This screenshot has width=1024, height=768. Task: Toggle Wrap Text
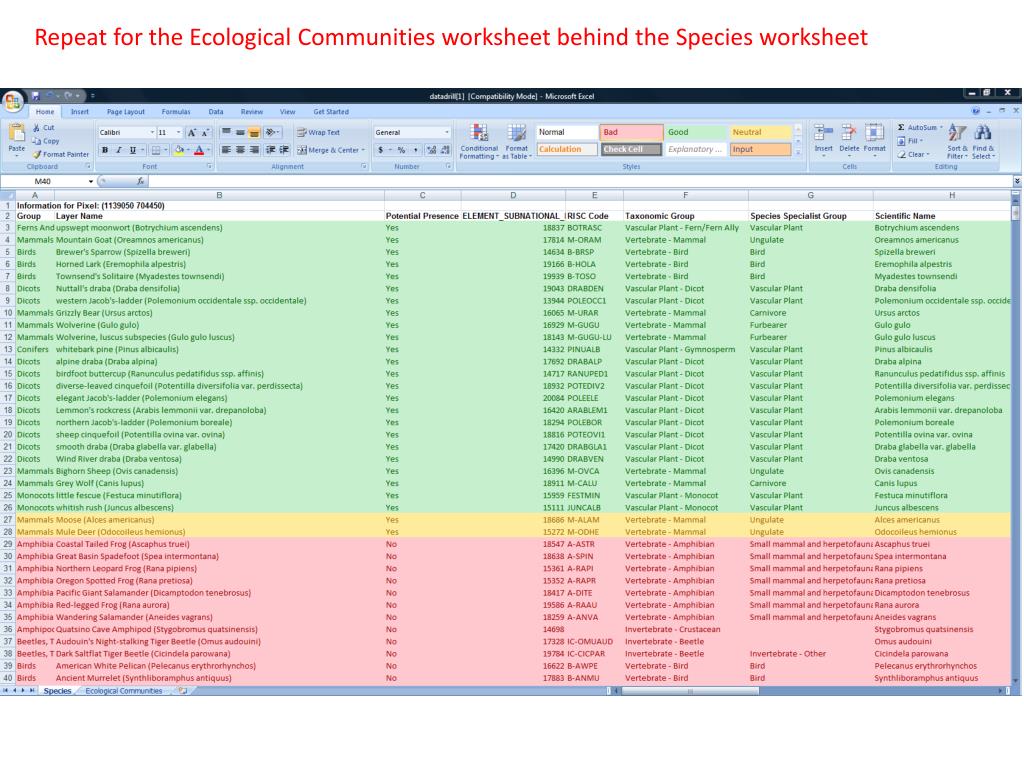pos(319,133)
